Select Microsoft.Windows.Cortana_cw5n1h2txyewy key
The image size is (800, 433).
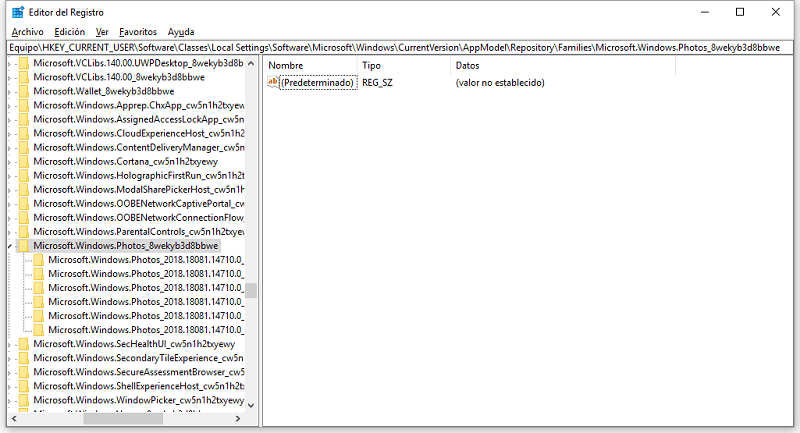(x=126, y=161)
